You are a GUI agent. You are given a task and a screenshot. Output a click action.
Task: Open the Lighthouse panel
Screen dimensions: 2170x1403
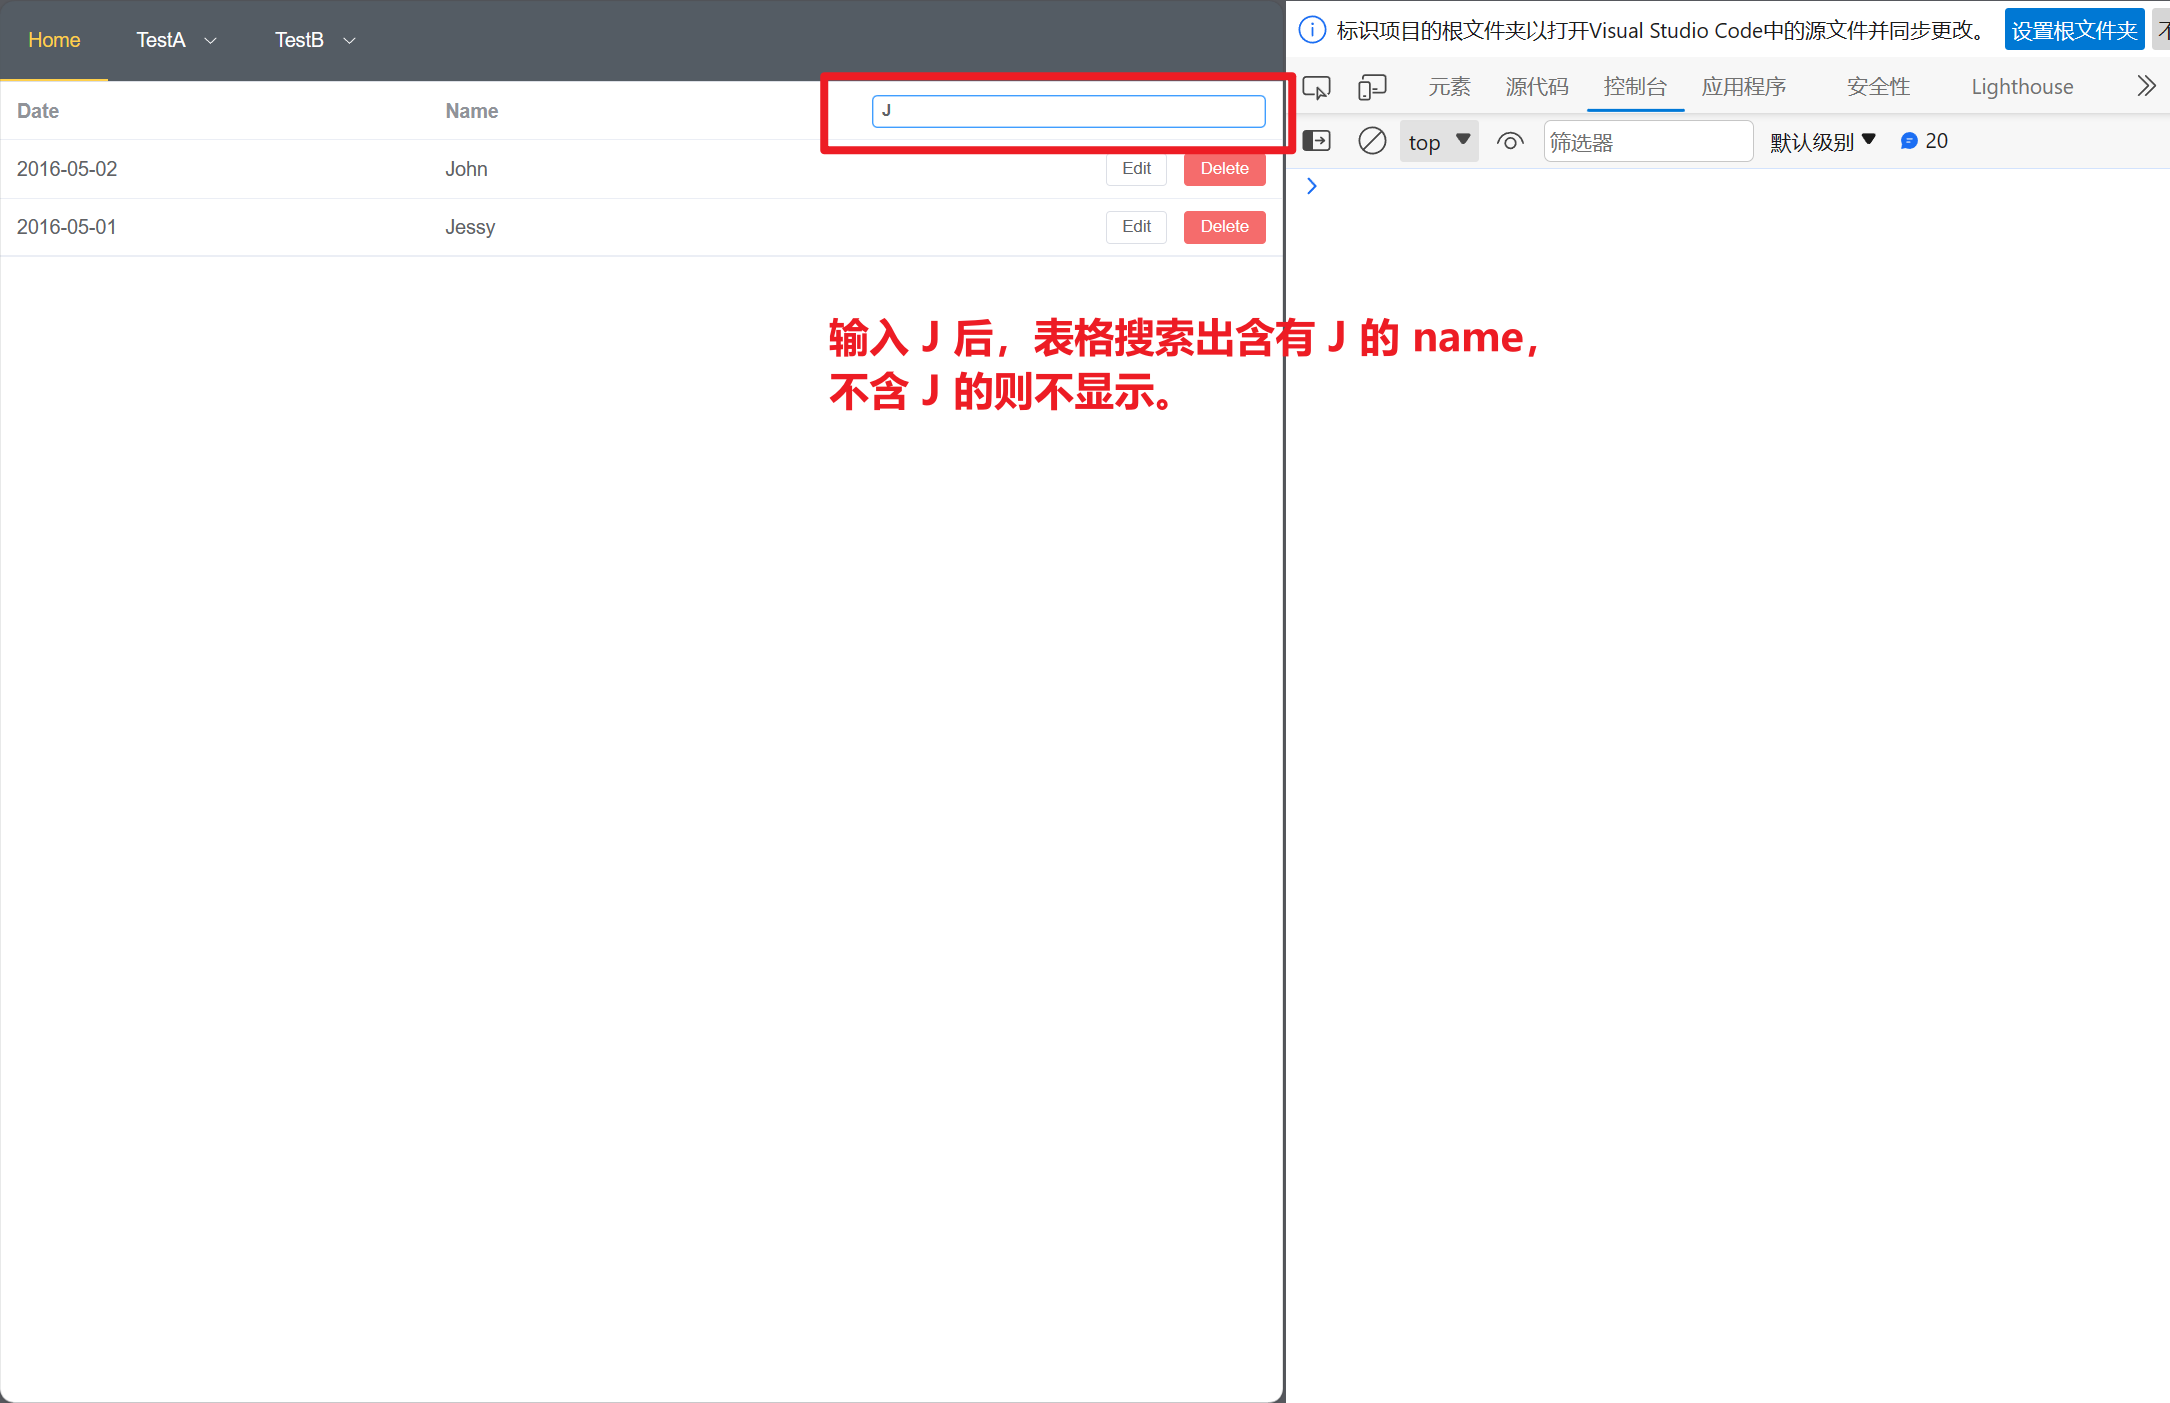tap(2023, 87)
